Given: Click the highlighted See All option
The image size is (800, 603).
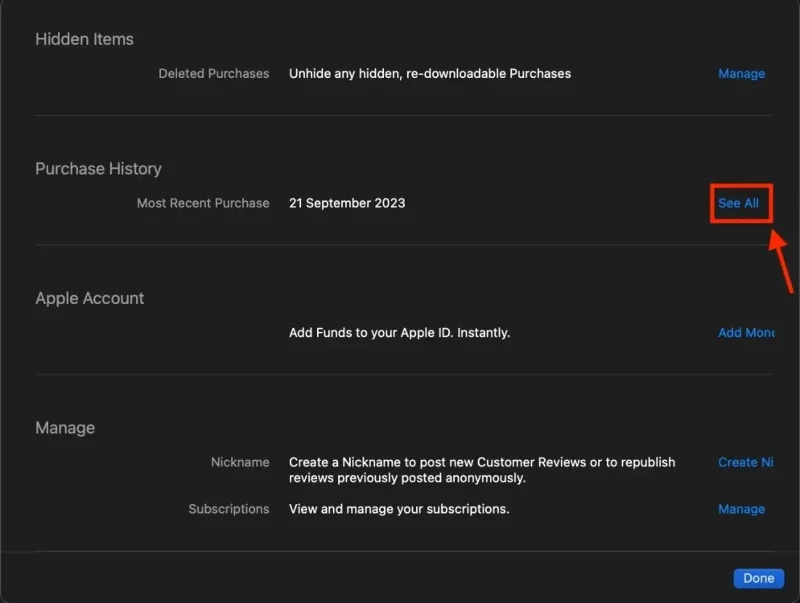Looking at the screenshot, I should click(x=740, y=203).
